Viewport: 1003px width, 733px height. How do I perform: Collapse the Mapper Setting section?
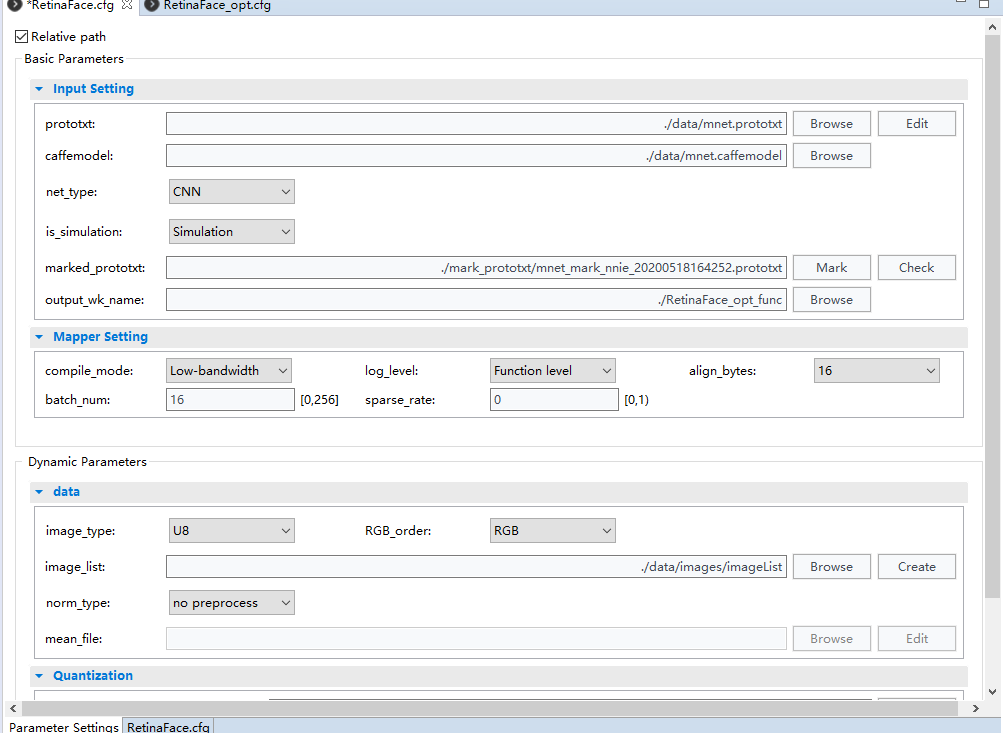[x=39, y=337]
